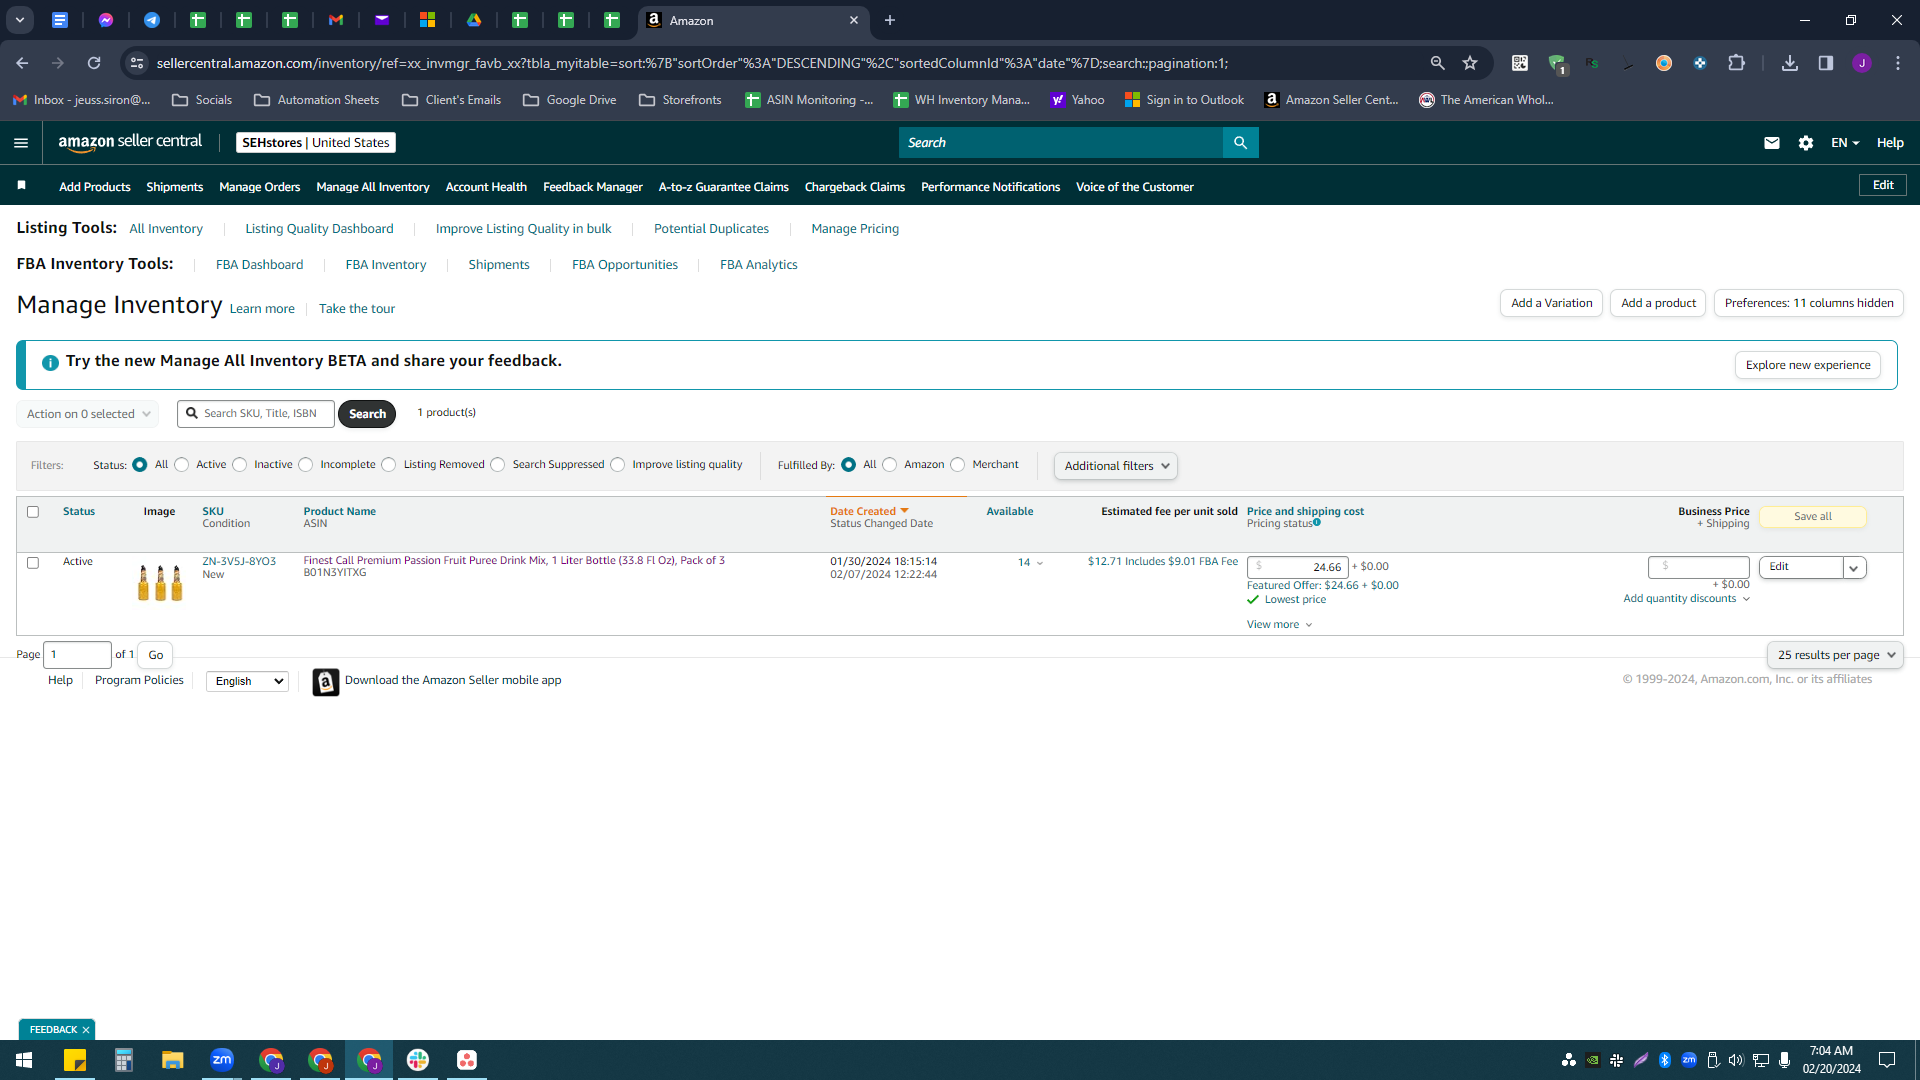This screenshot has width=1920, height=1080.
Task: Open Windows Start menu
Action: click(24, 1060)
